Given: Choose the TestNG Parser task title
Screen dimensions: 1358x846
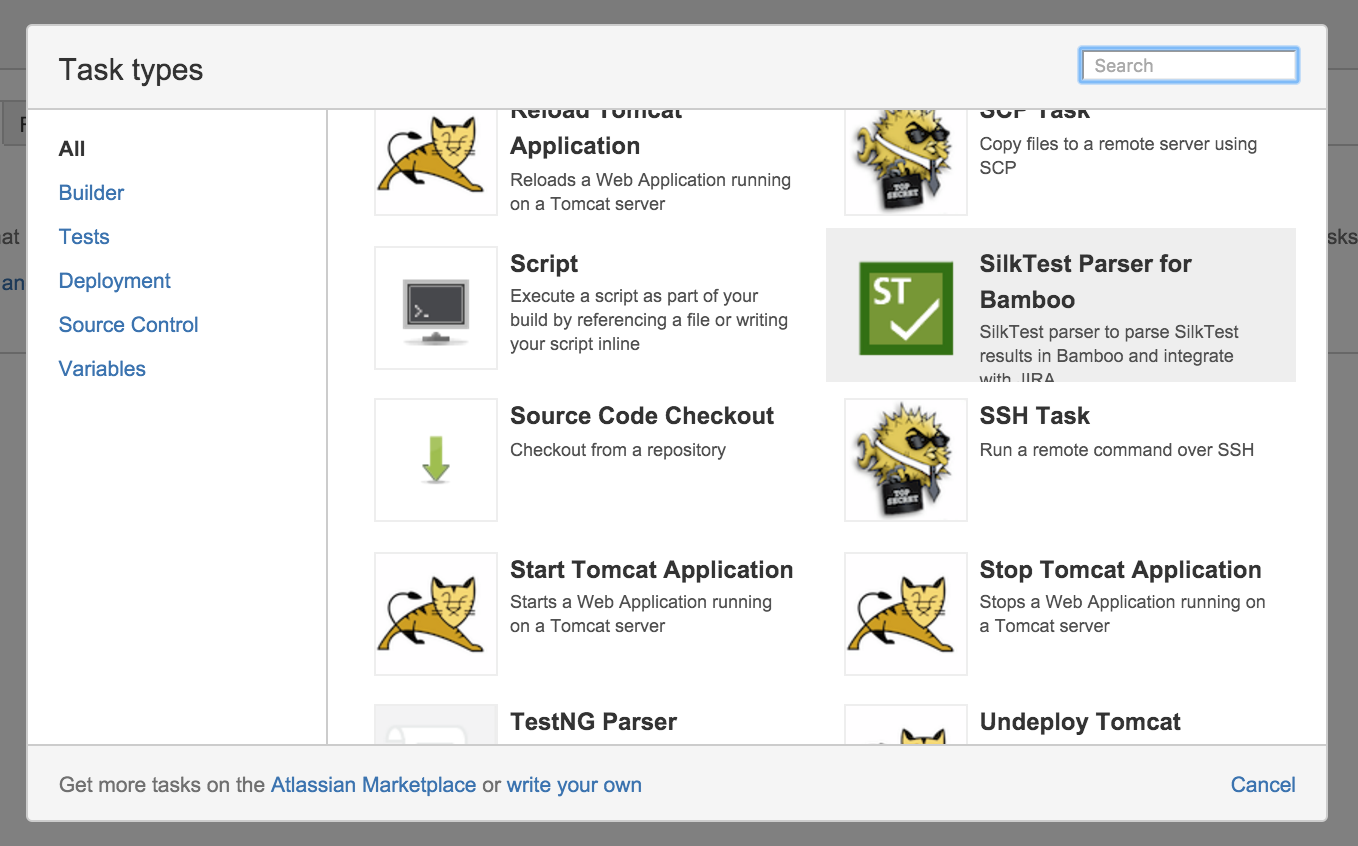Looking at the screenshot, I should click(x=593, y=722).
